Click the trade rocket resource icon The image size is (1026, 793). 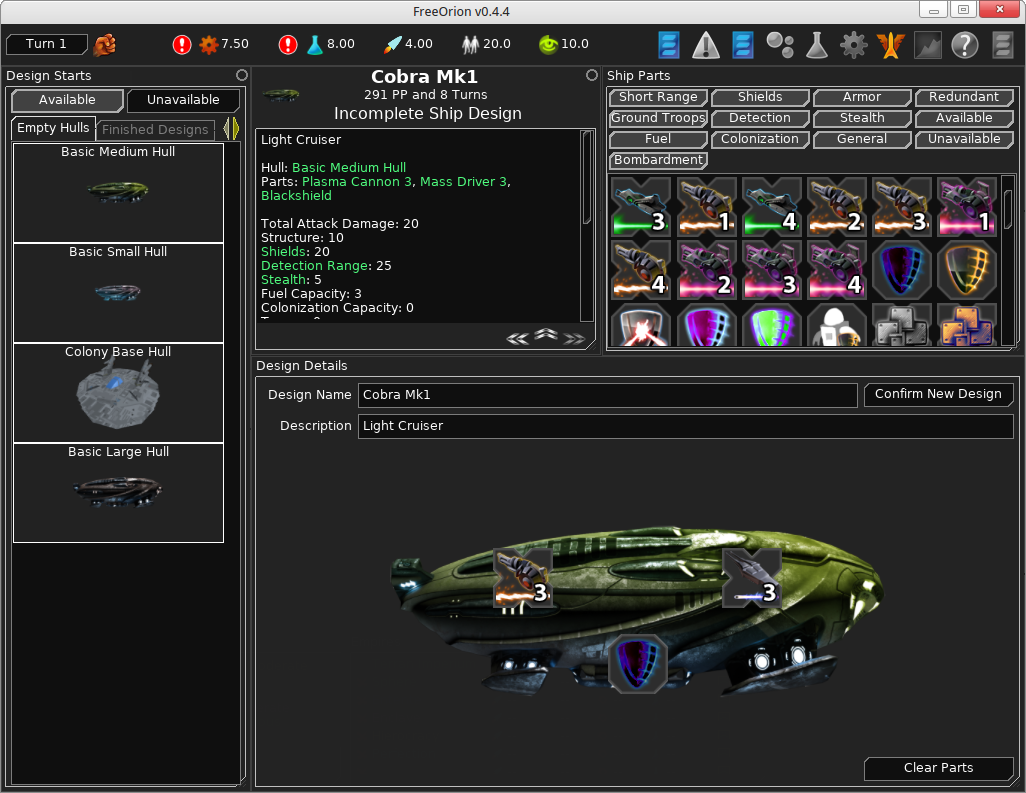[393, 44]
